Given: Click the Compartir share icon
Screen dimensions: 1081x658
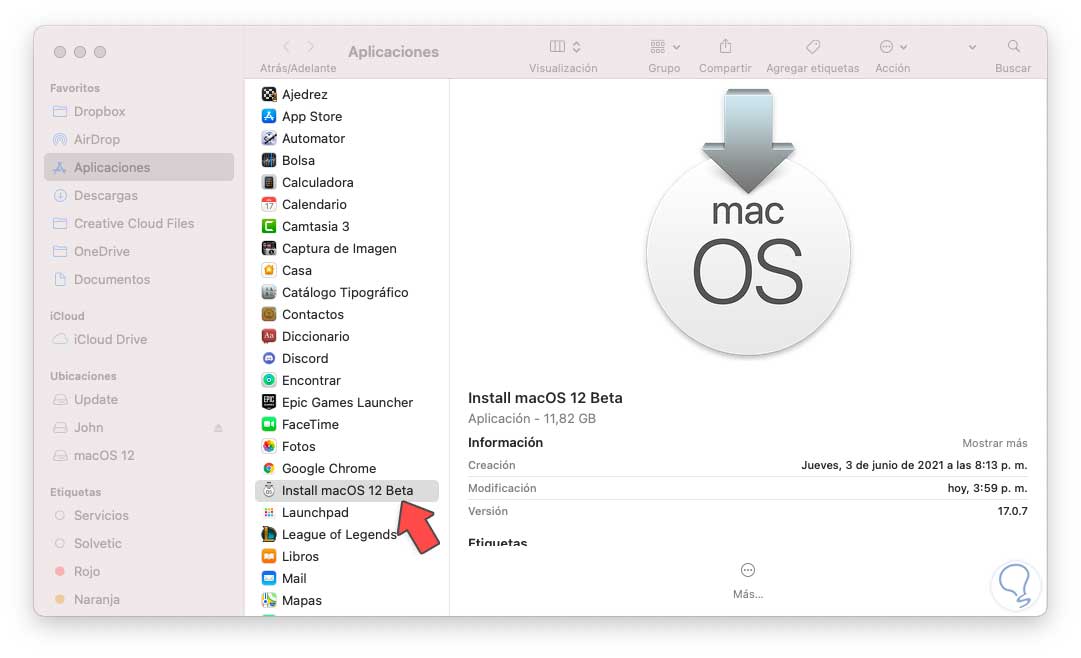Looking at the screenshot, I should click(x=725, y=46).
